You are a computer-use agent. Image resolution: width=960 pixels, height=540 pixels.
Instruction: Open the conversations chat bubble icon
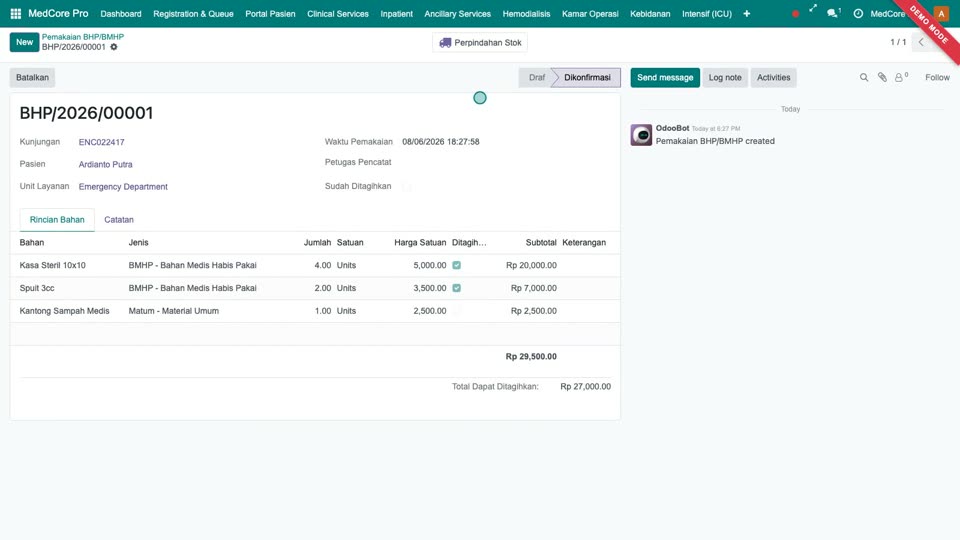point(833,13)
